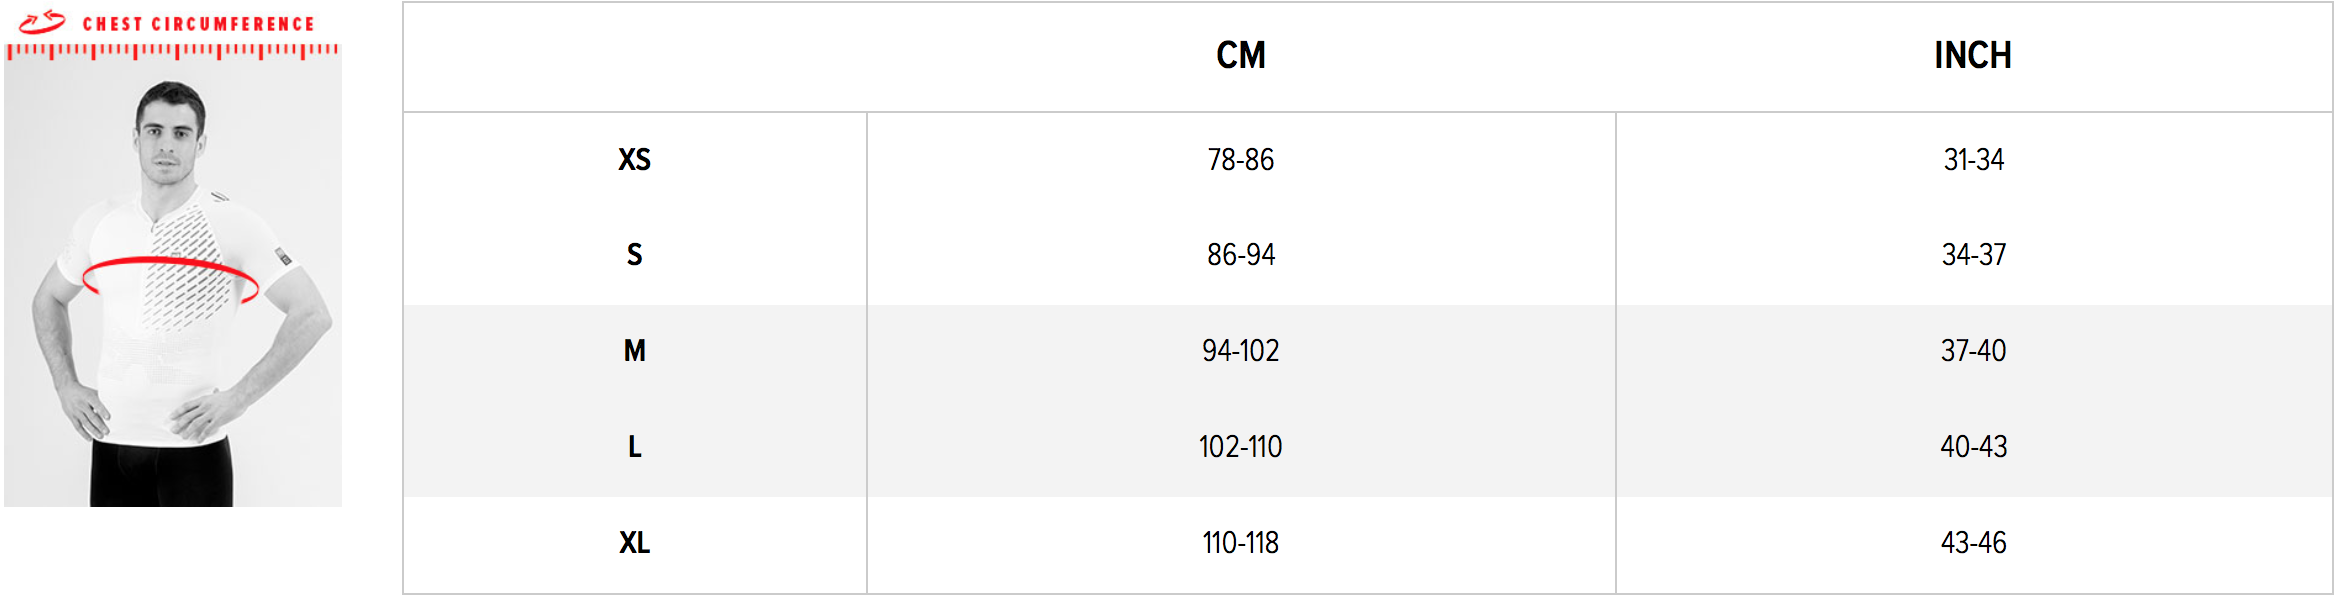Viewport: 2334px width, 596px height.
Task: Click the red chest measurement ellipse
Action: [170, 280]
